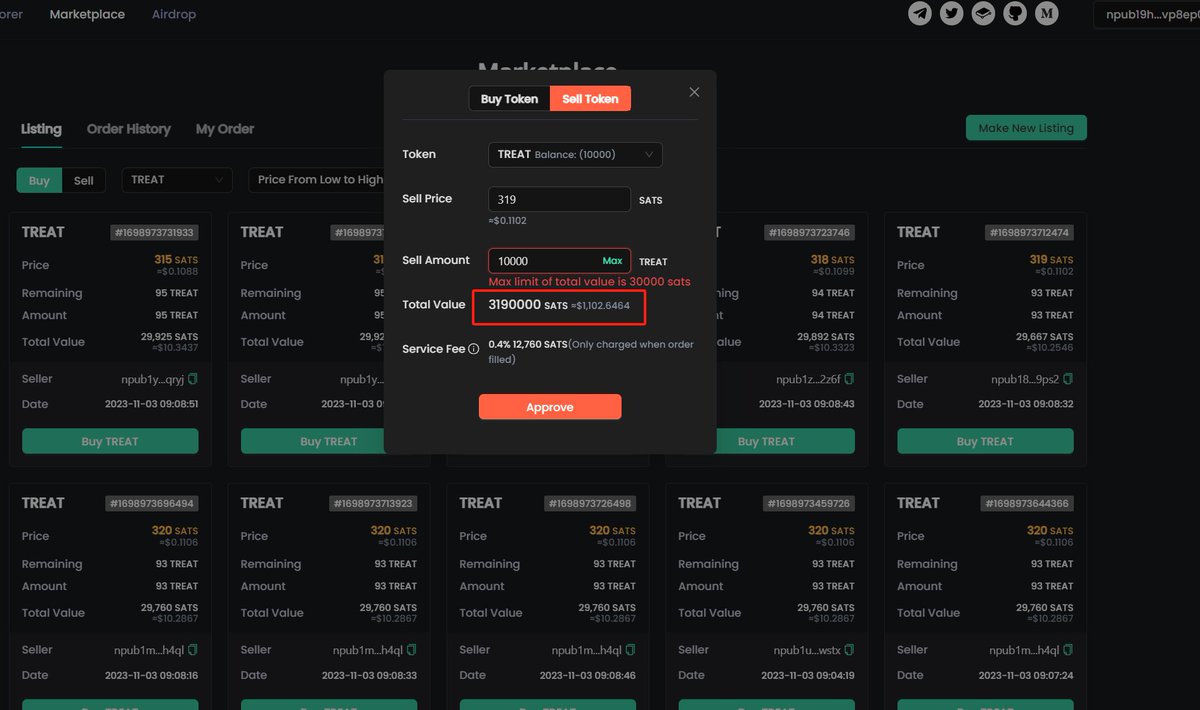The width and height of the screenshot is (1200, 710).
Task: Click the 315 SATS price value
Action: (x=176, y=259)
